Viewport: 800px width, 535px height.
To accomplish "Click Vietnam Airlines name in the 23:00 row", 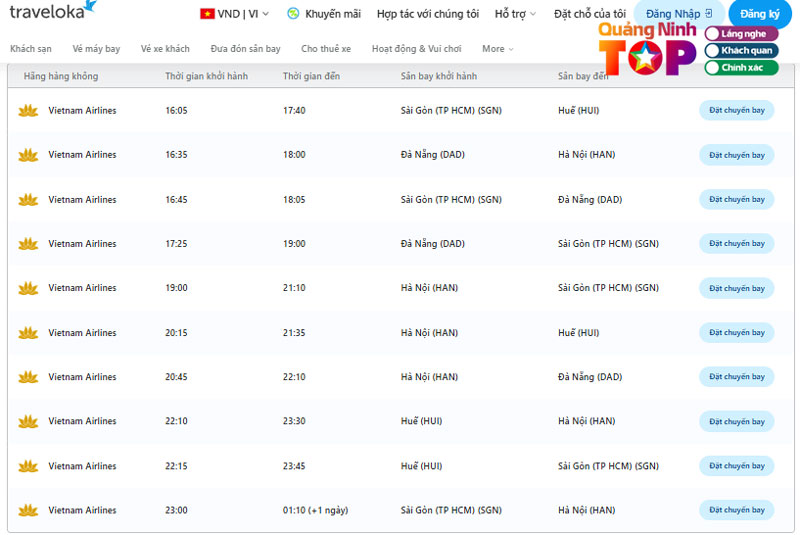I will pyautogui.click(x=82, y=510).
